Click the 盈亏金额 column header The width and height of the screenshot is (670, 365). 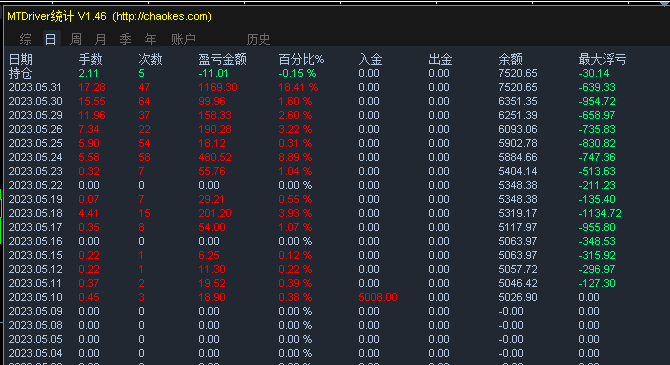pyautogui.click(x=222, y=59)
